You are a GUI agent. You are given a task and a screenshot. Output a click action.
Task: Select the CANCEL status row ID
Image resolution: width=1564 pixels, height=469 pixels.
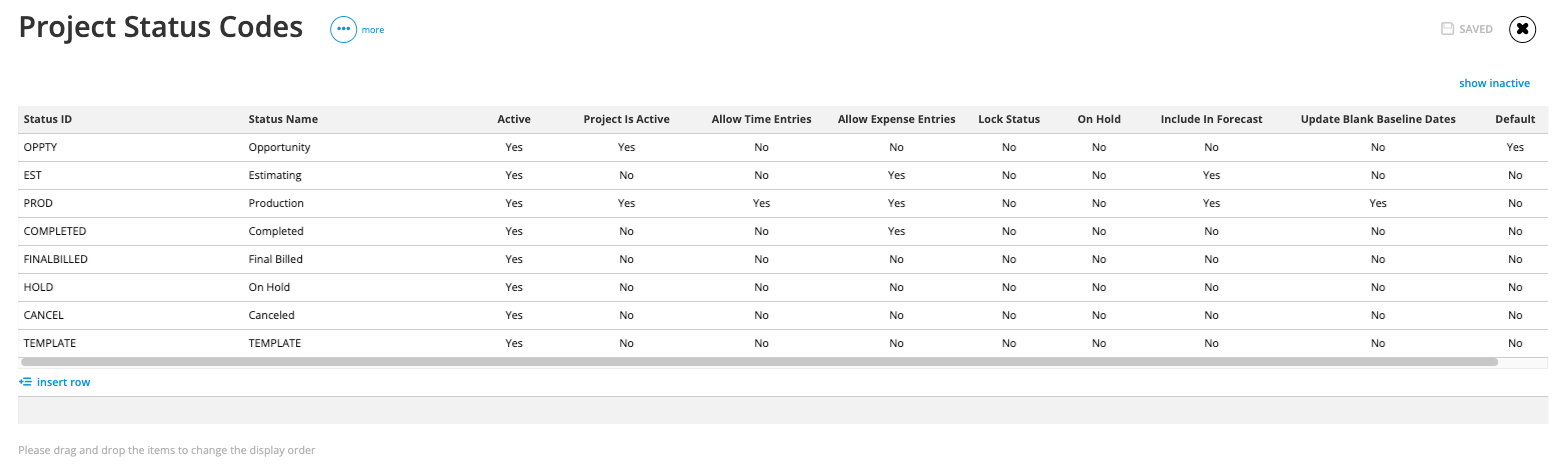43,315
